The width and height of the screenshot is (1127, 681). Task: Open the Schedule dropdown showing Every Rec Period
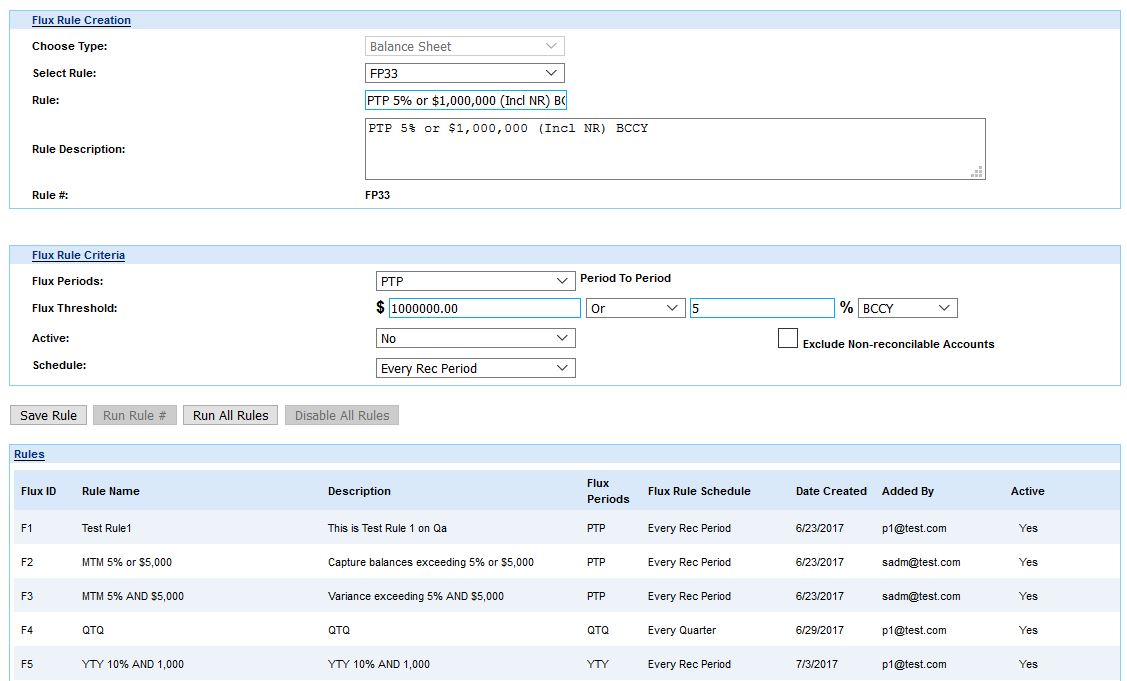coord(474,368)
